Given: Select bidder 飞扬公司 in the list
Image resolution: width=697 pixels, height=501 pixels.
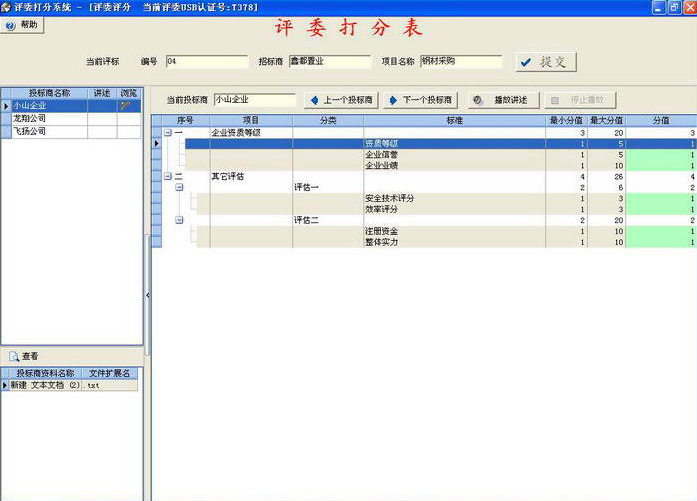Looking at the screenshot, I should pyautogui.click(x=71, y=132).
